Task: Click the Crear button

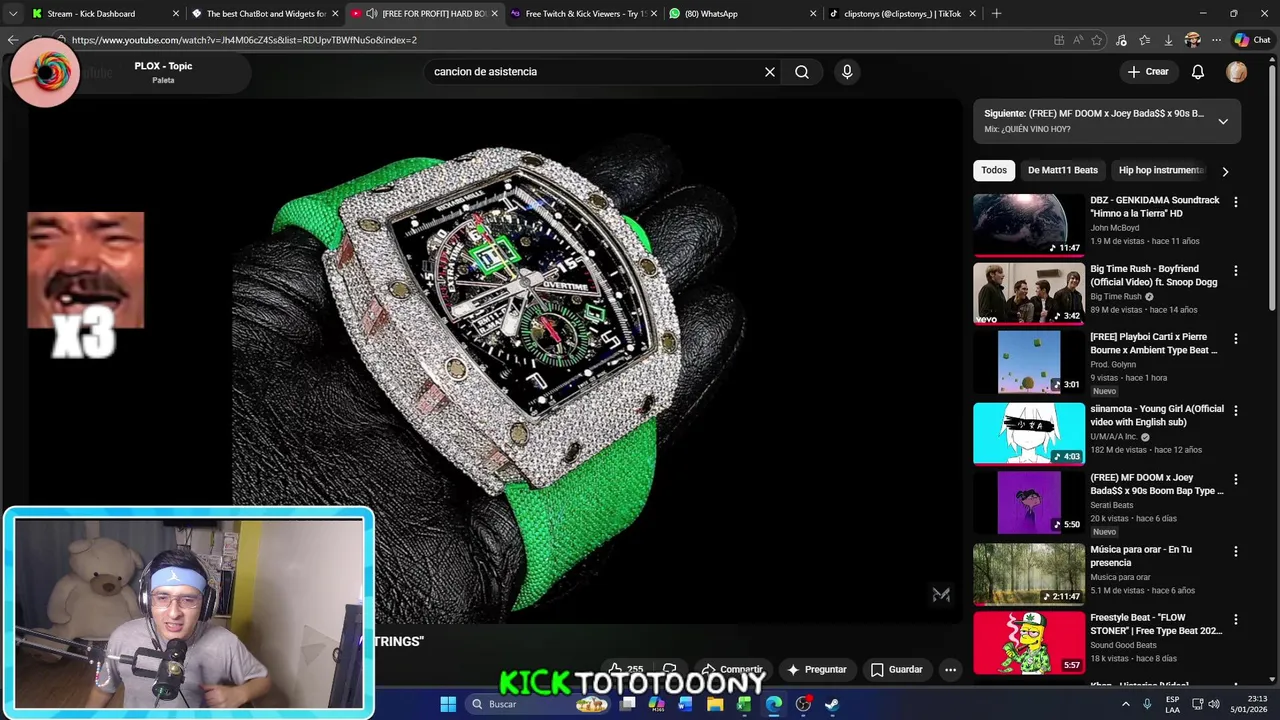Action: point(1148,72)
